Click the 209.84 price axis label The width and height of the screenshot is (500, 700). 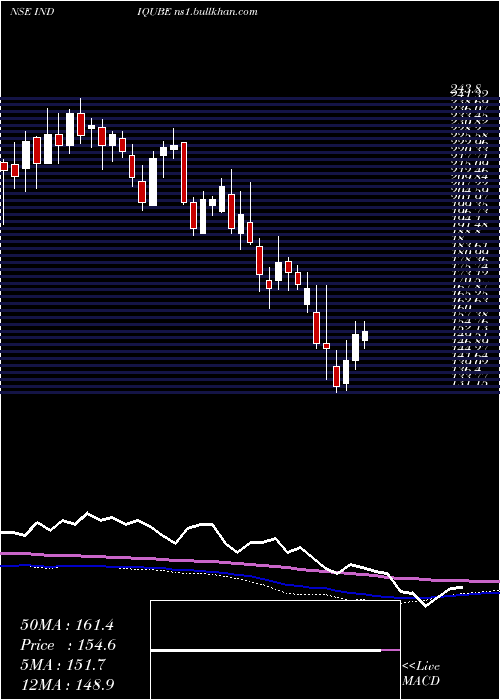469,177
